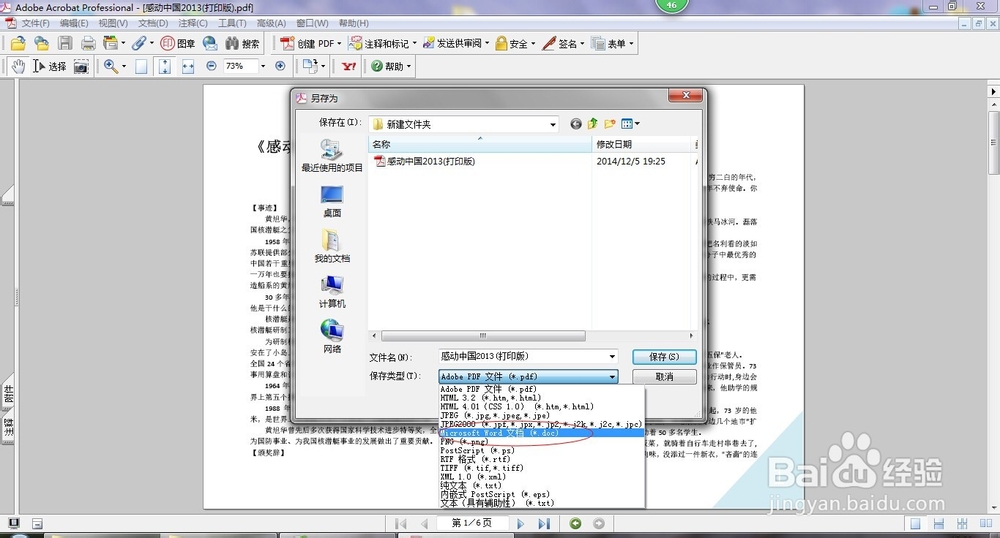Click the view menu icon in dialog
Image resolution: width=1000 pixels, height=538 pixels.
pos(630,124)
